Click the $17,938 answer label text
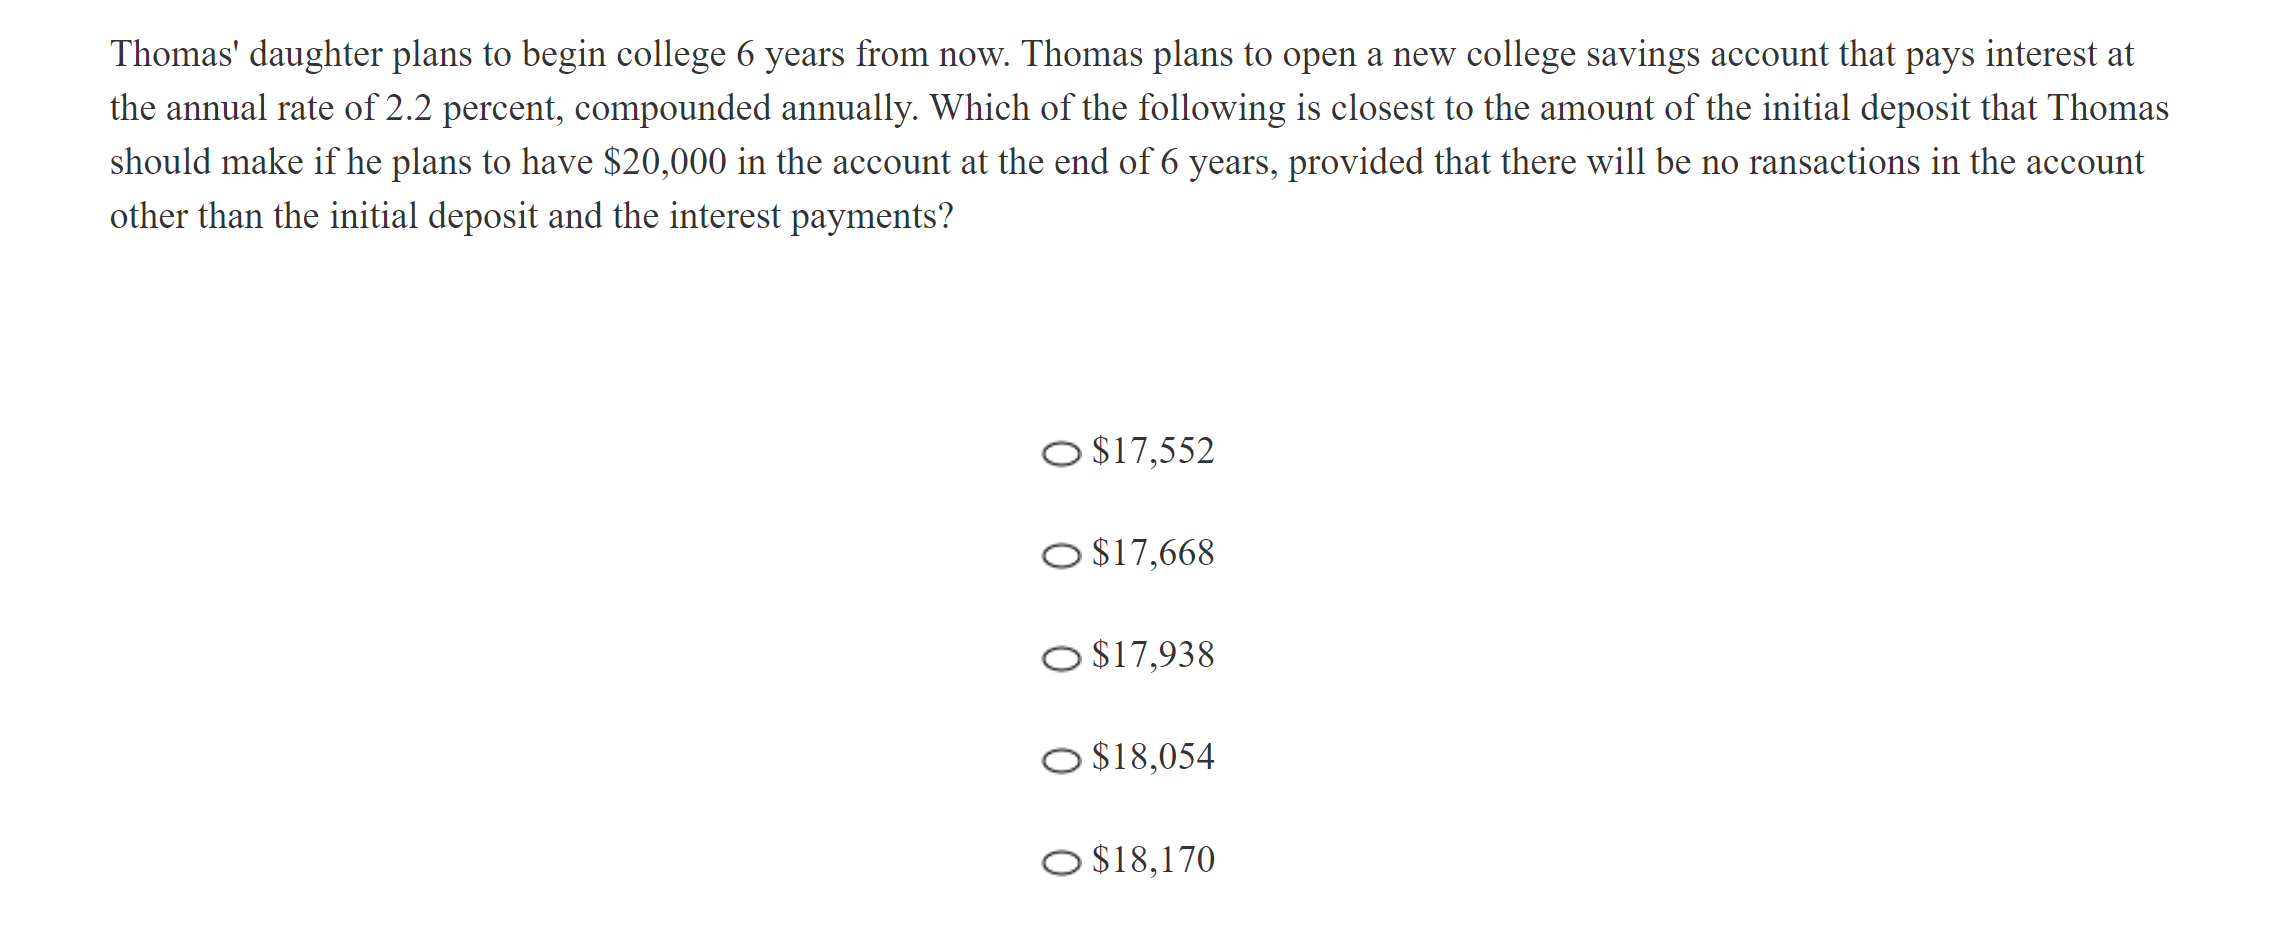This screenshot has height=935, width=2294. pos(1153,655)
